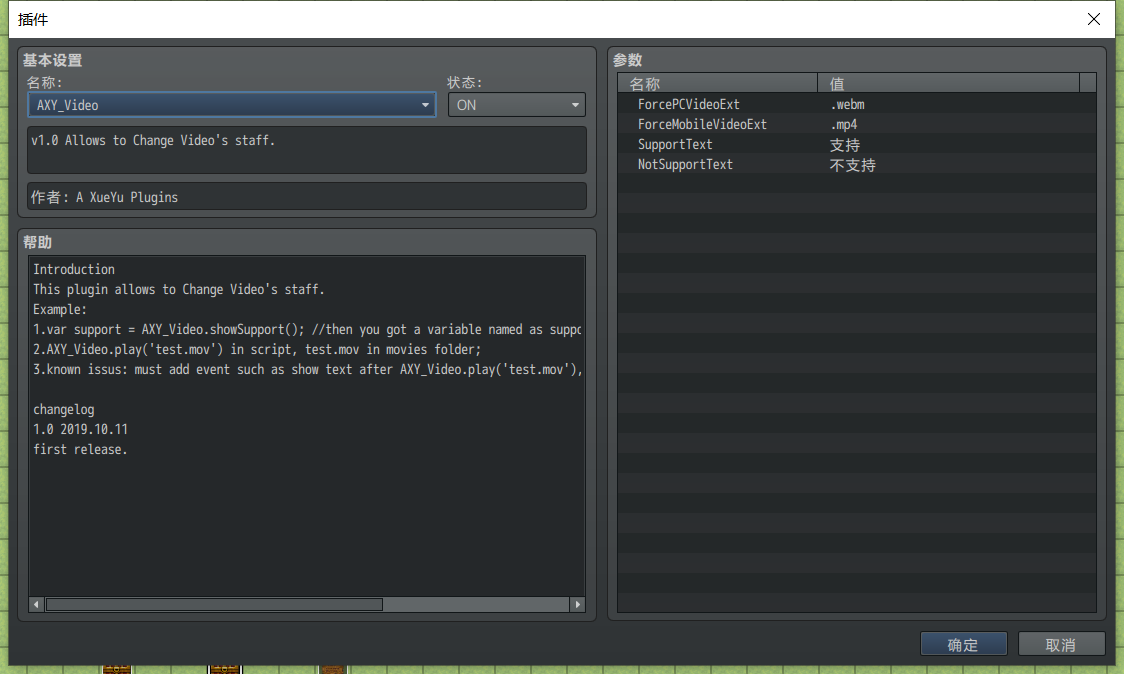Select the ForceMobileVideoExt parameter row

(857, 124)
